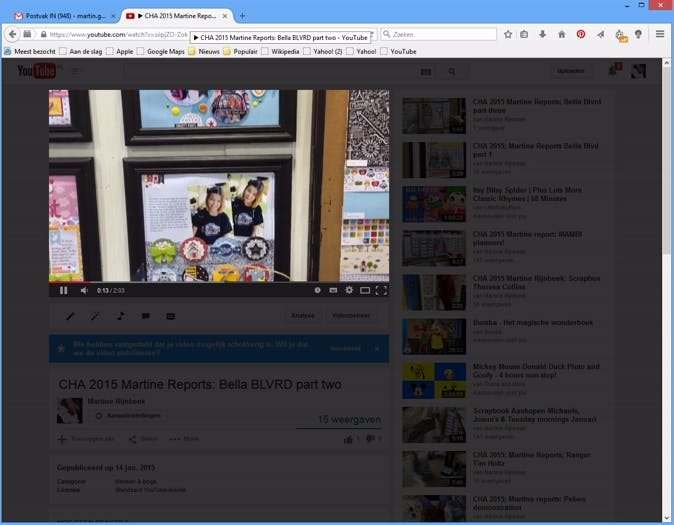
Task: Dislike the video with thumbs down
Action: [x=370, y=439]
